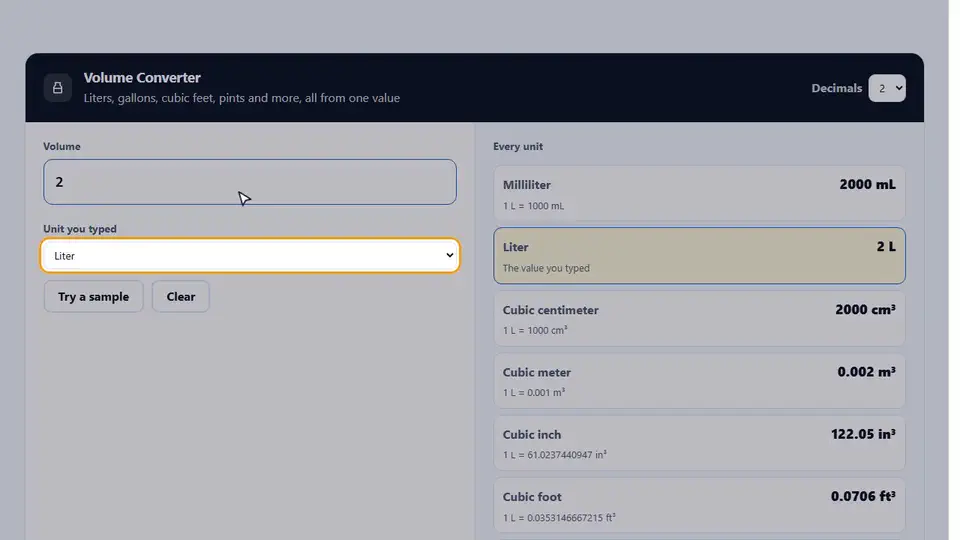Viewport: 960px width, 540px height.
Task: Expand the Unit you typed Liter dropdown
Action: (250, 255)
